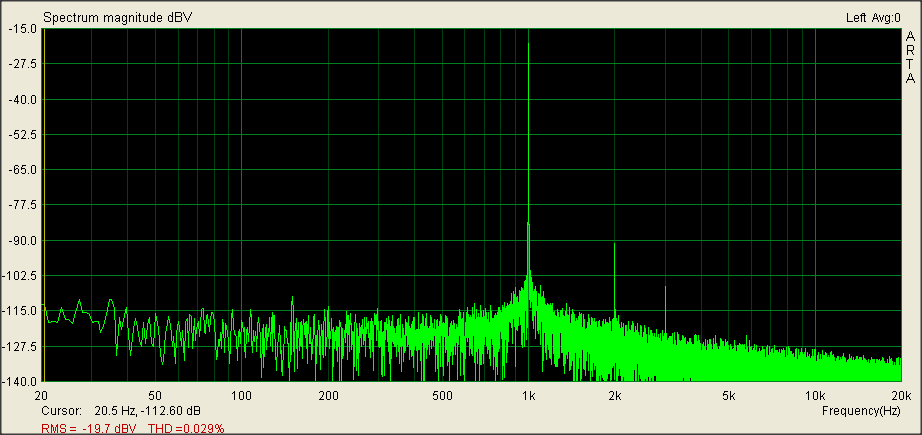Viewport: 922px width, 435px height.
Task: Click the 10k frequency axis label
Action: (814, 394)
